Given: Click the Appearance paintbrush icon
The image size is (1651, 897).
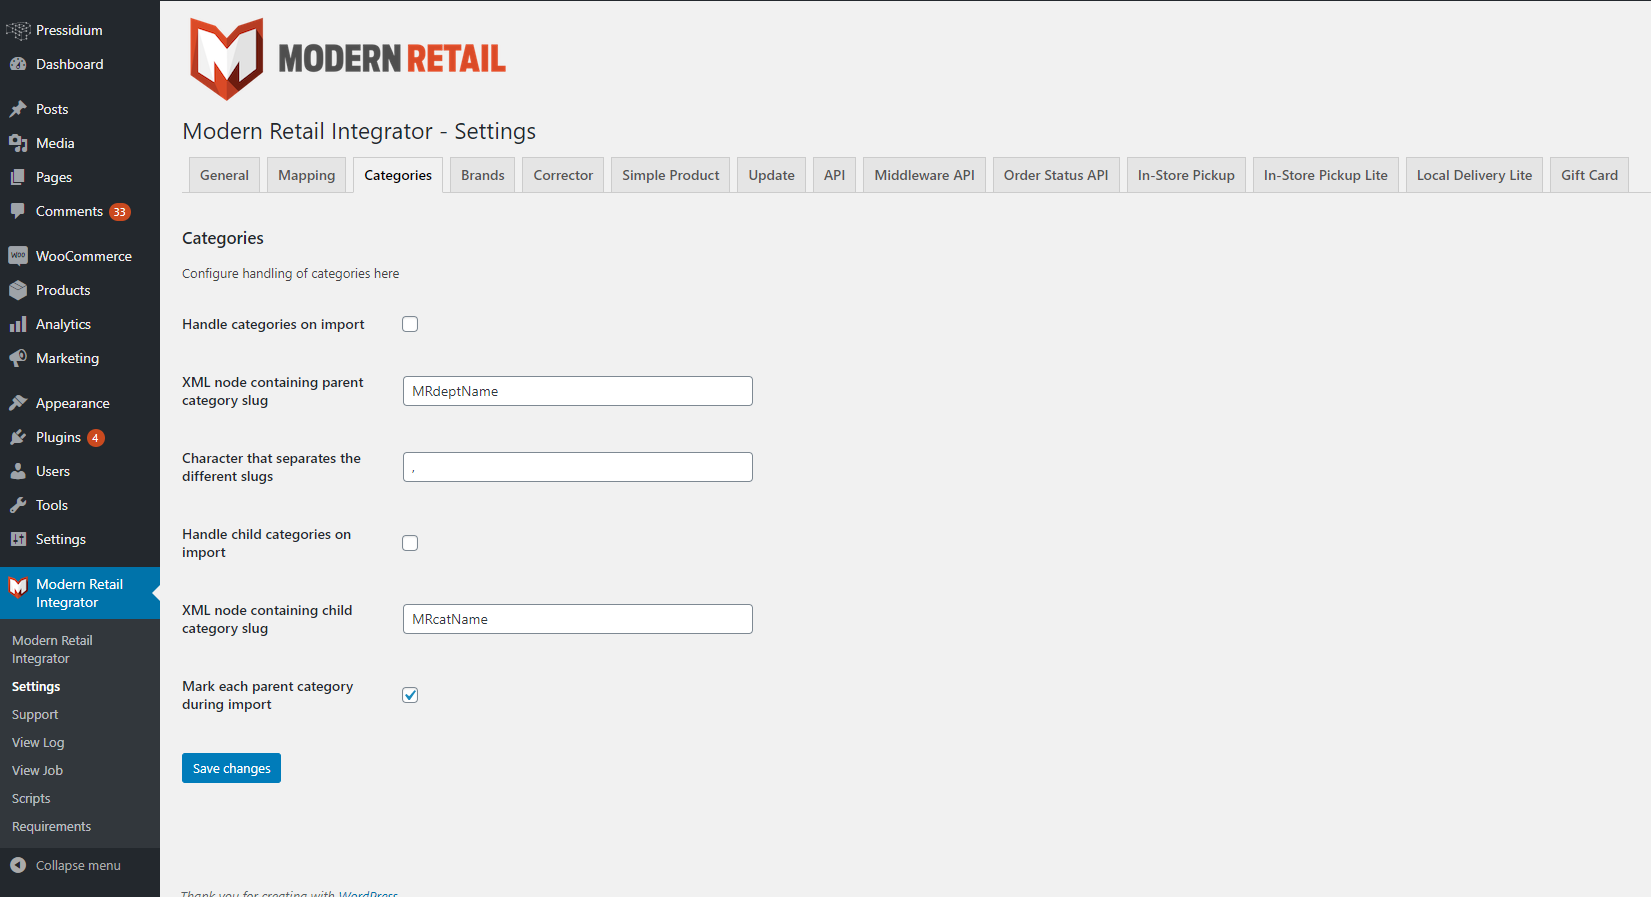Looking at the screenshot, I should [18, 403].
